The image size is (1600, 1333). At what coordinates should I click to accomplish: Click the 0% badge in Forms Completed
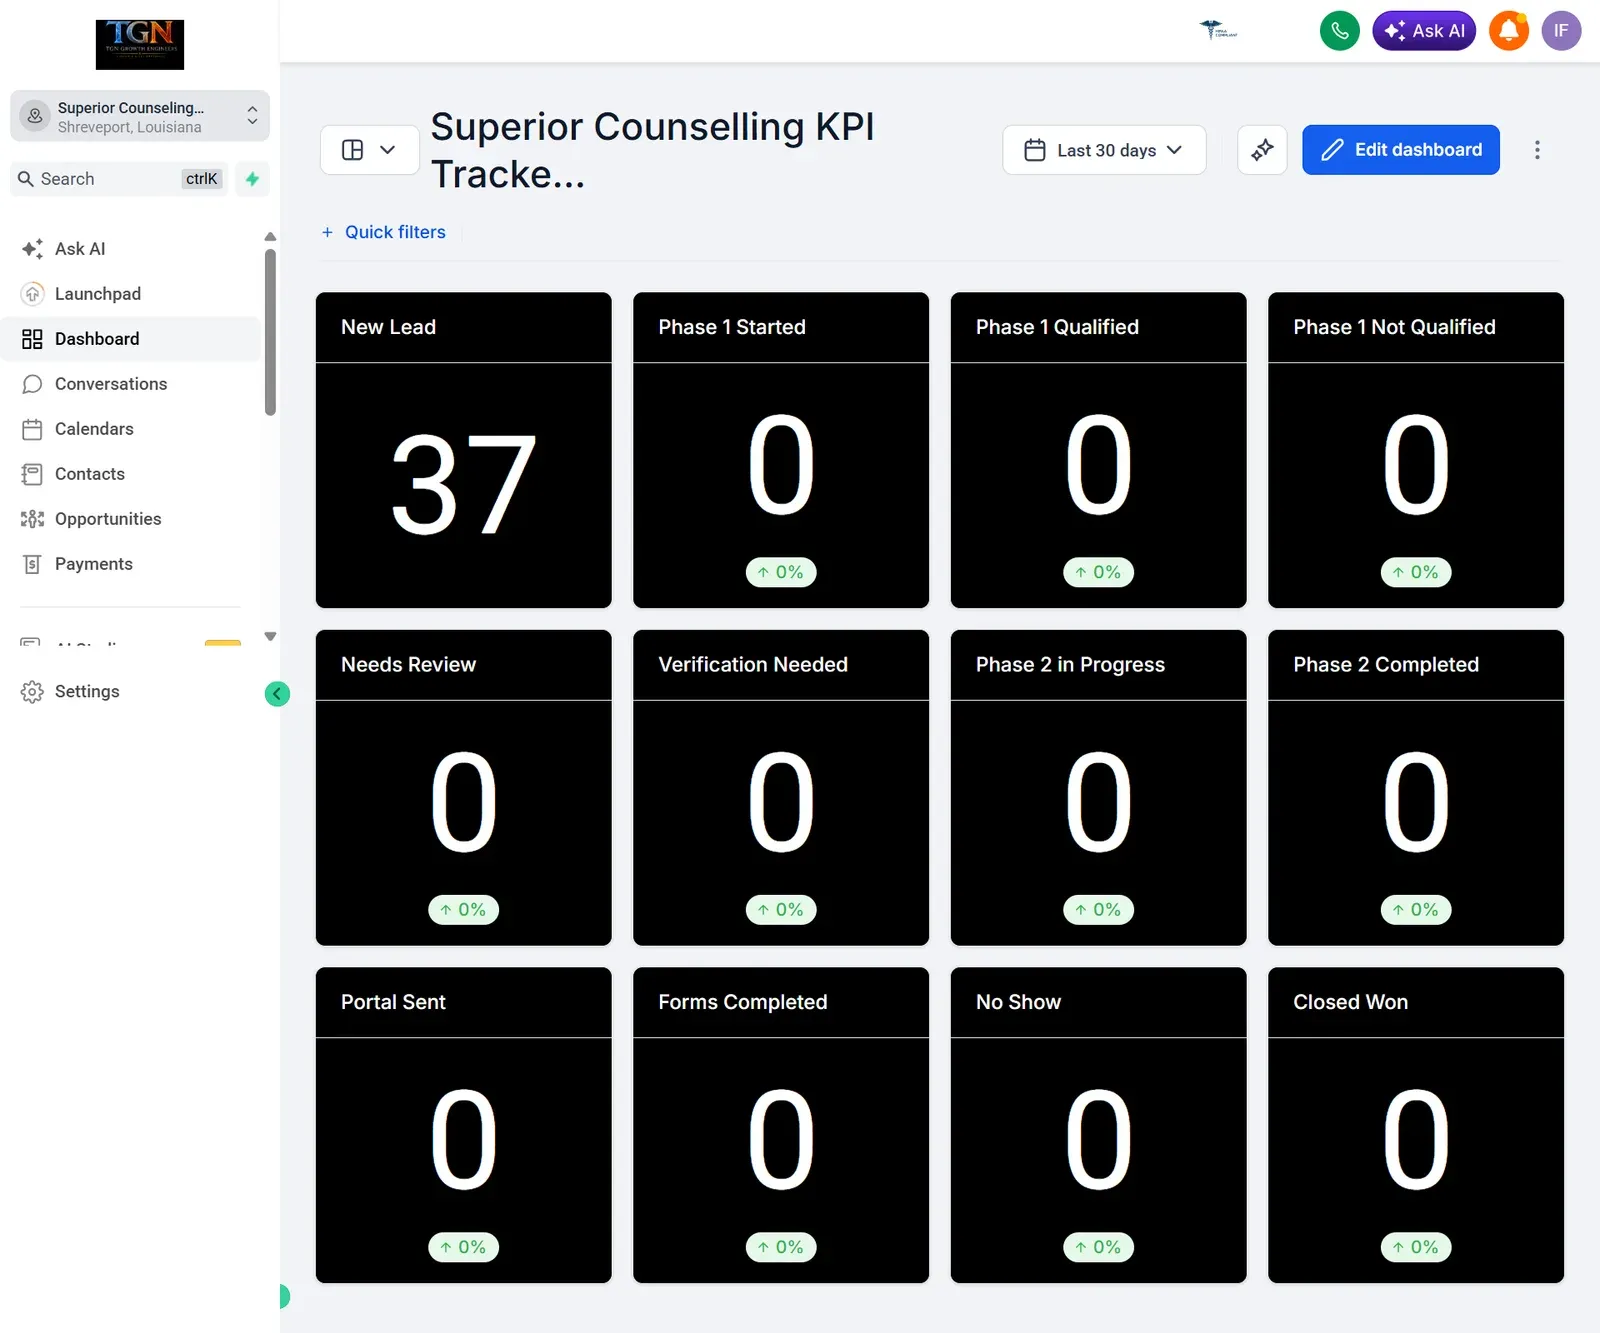click(781, 1247)
